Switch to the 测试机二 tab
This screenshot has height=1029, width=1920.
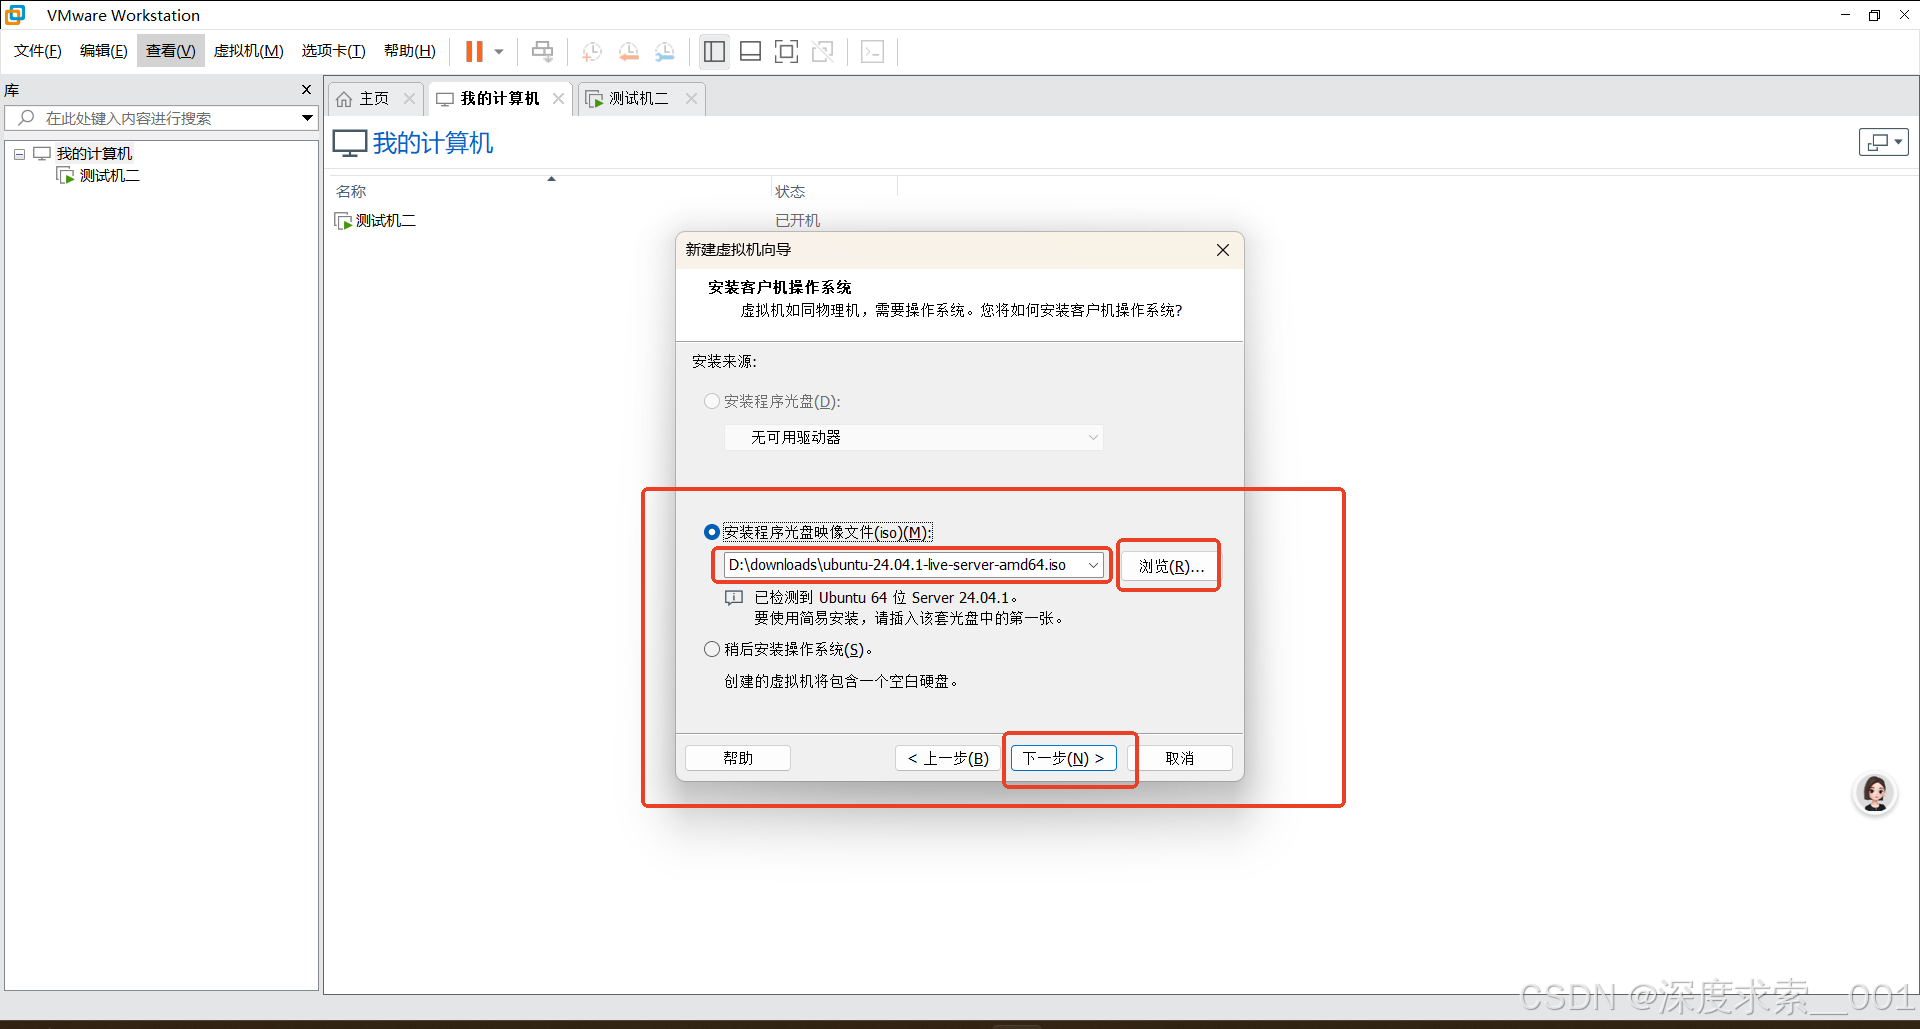click(x=638, y=98)
